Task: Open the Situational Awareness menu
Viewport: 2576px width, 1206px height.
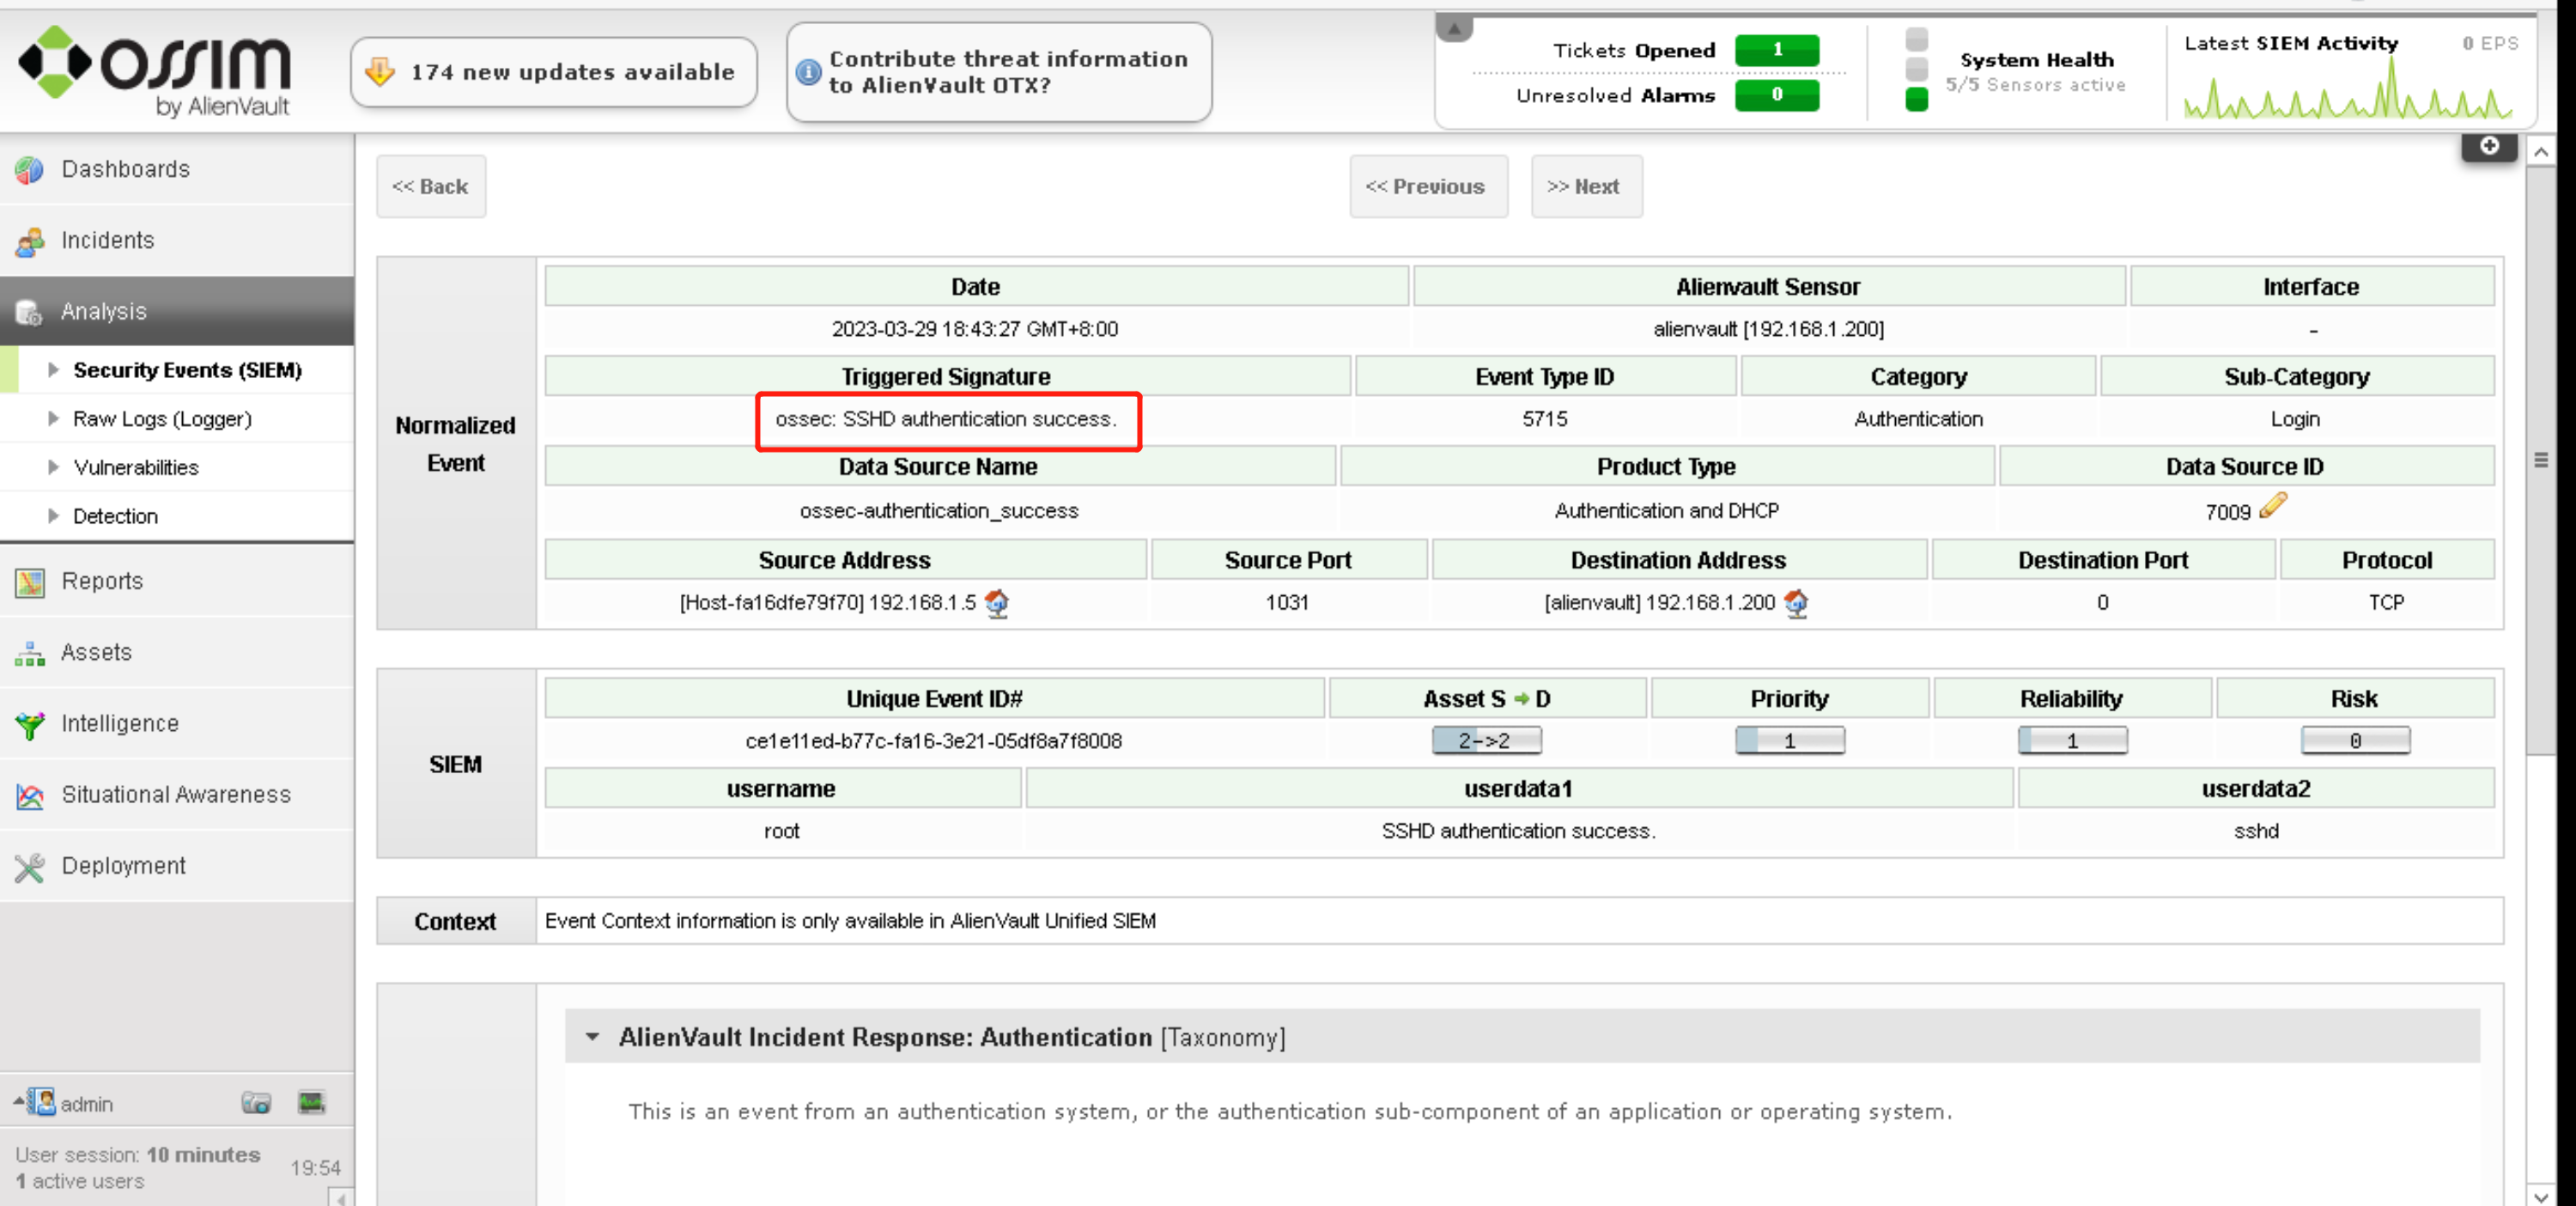Action: pos(175,794)
